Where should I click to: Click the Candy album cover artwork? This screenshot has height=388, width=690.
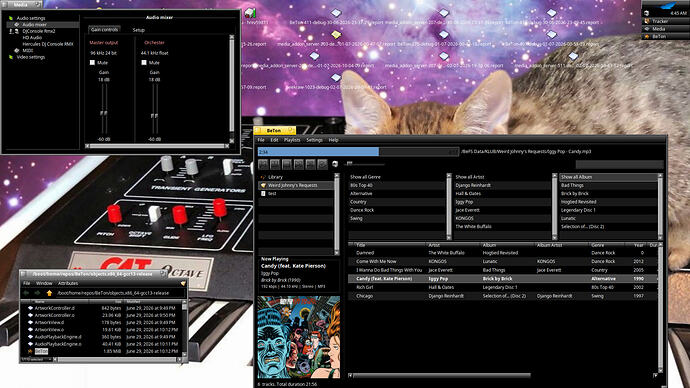coord(299,337)
